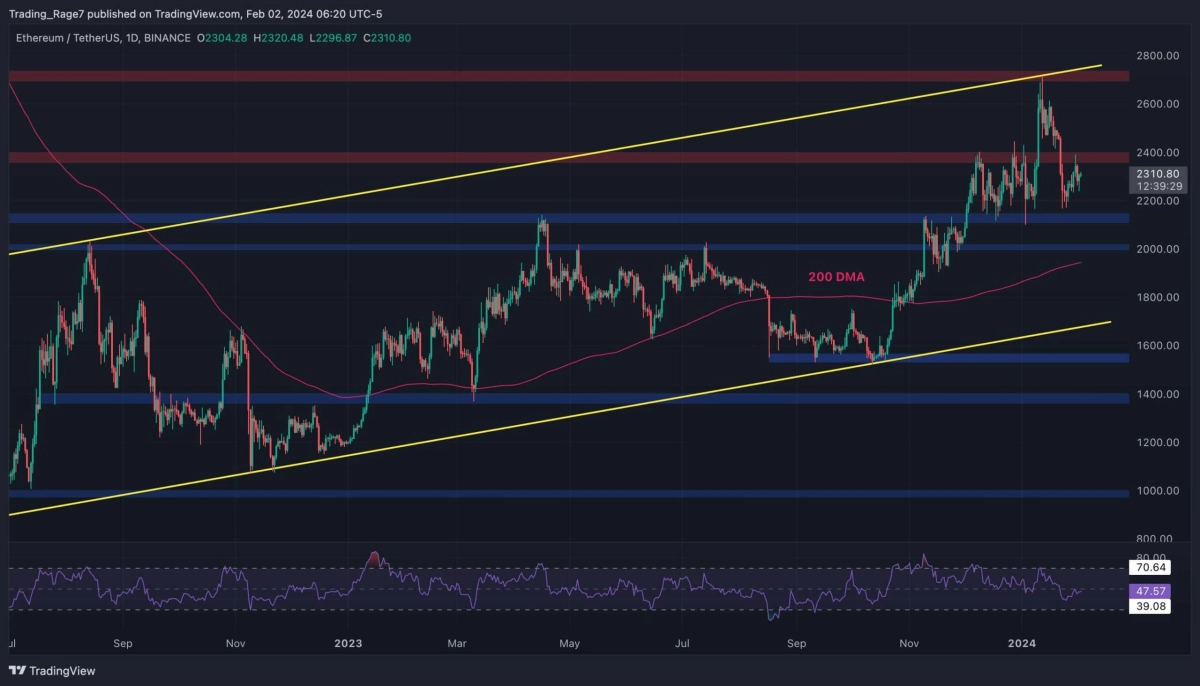Click the Mar label on time axis
The height and width of the screenshot is (686, 1200).
(x=456, y=643)
